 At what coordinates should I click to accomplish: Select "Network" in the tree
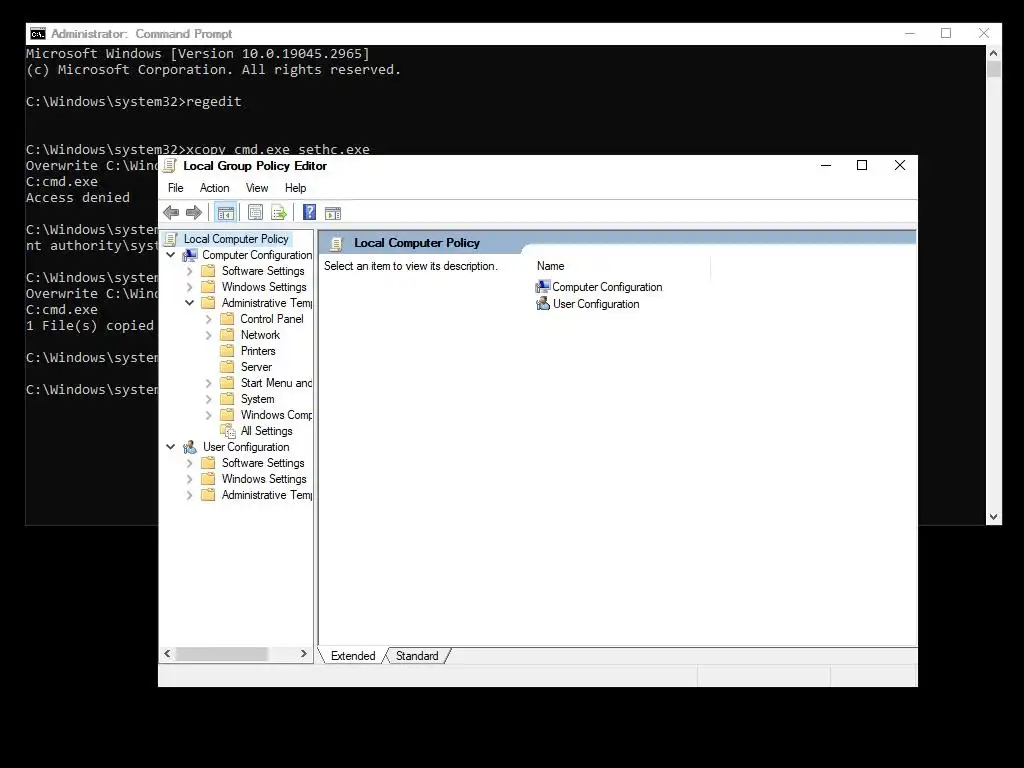pos(260,335)
